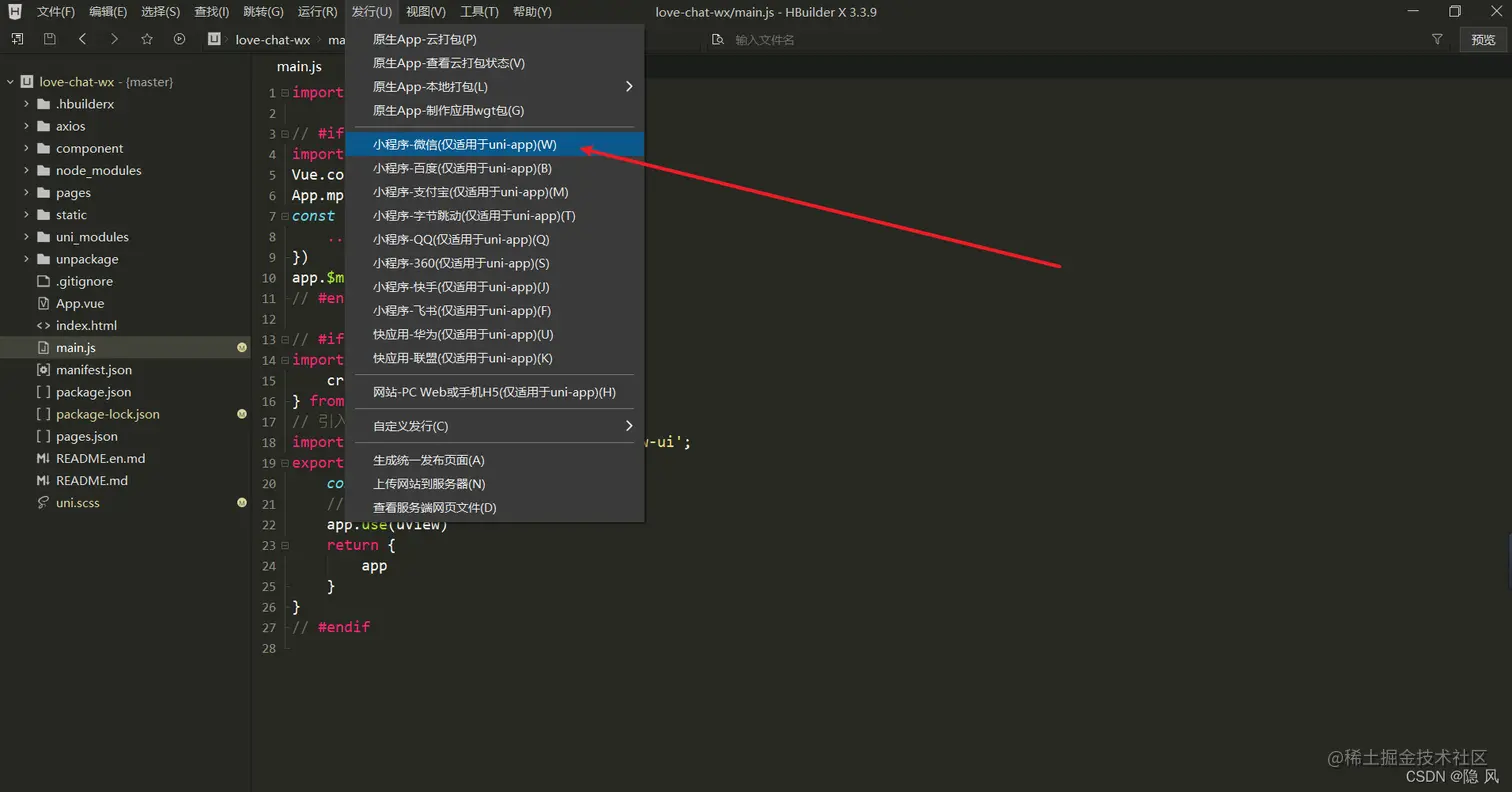Expand the node_modules folder
The image size is (1512, 792).
tap(27, 170)
